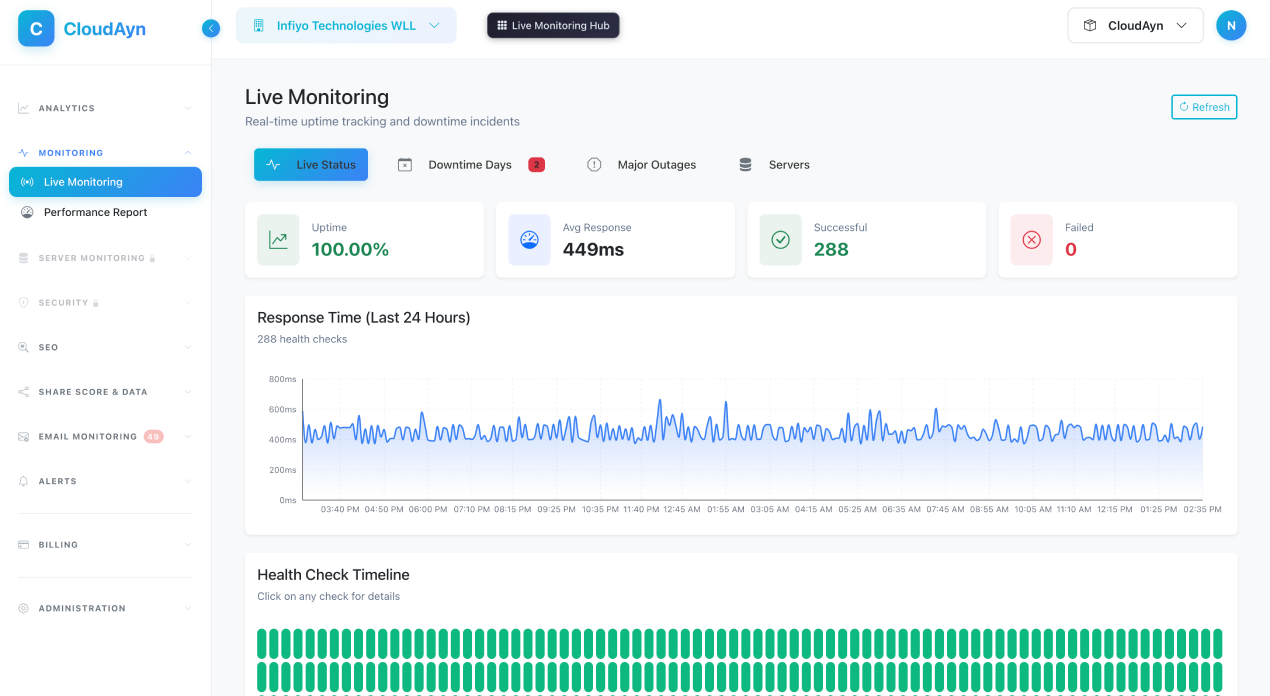This screenshot has width=1270, height=696.
Task: Open the Servers tab
Action: tap(774, 165)
